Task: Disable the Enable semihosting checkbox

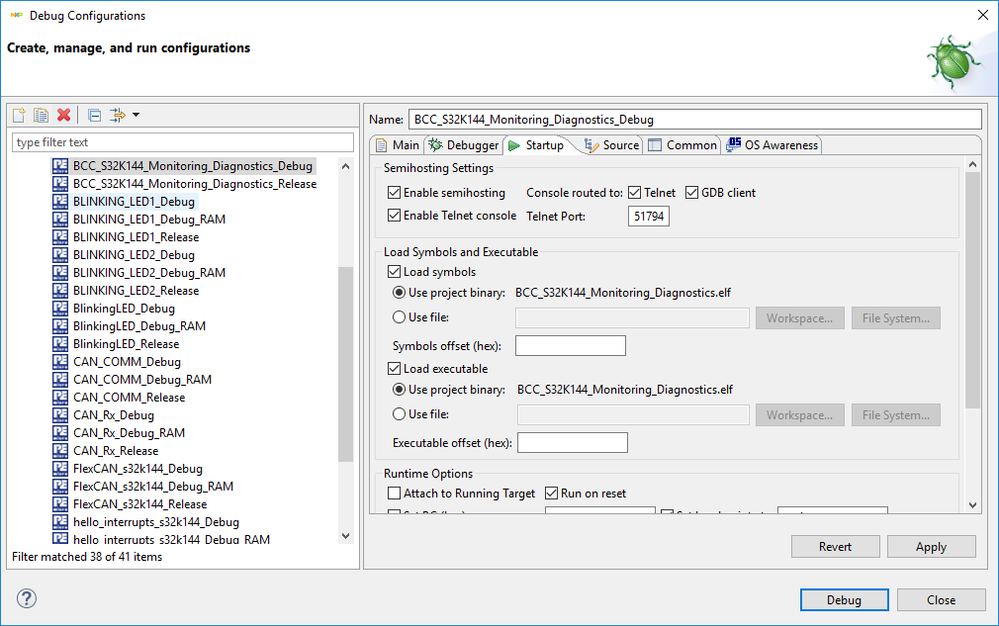Action: pos(393,193)
